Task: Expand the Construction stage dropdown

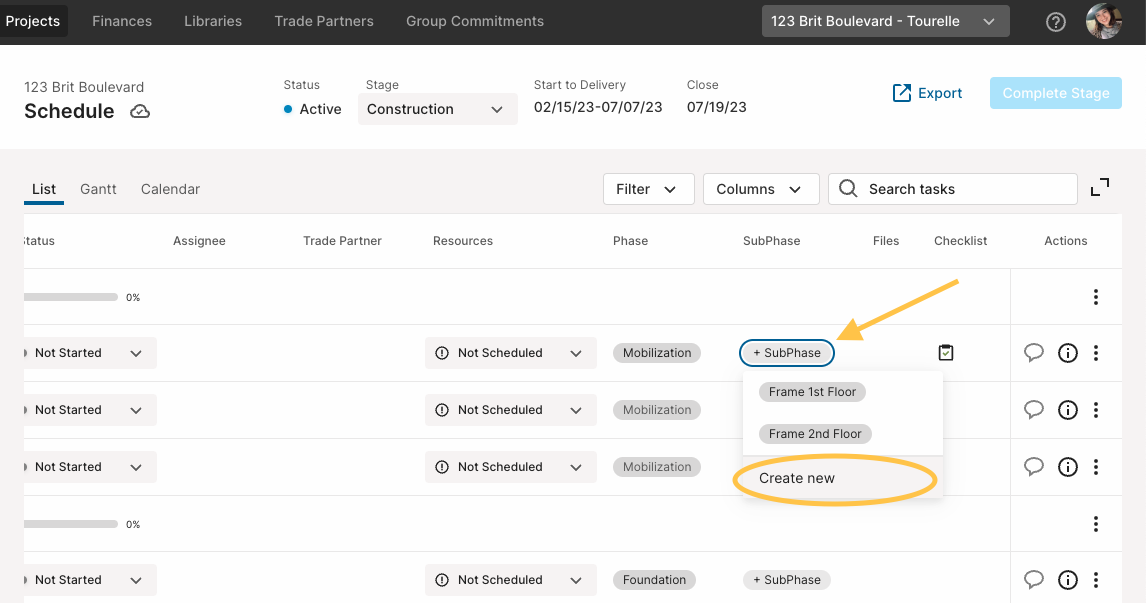Action: (x=438, y=109)
